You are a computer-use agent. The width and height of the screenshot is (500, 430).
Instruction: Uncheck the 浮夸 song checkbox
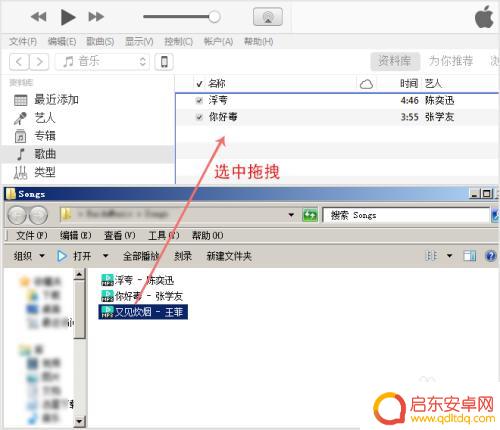(x=199, y=100)
